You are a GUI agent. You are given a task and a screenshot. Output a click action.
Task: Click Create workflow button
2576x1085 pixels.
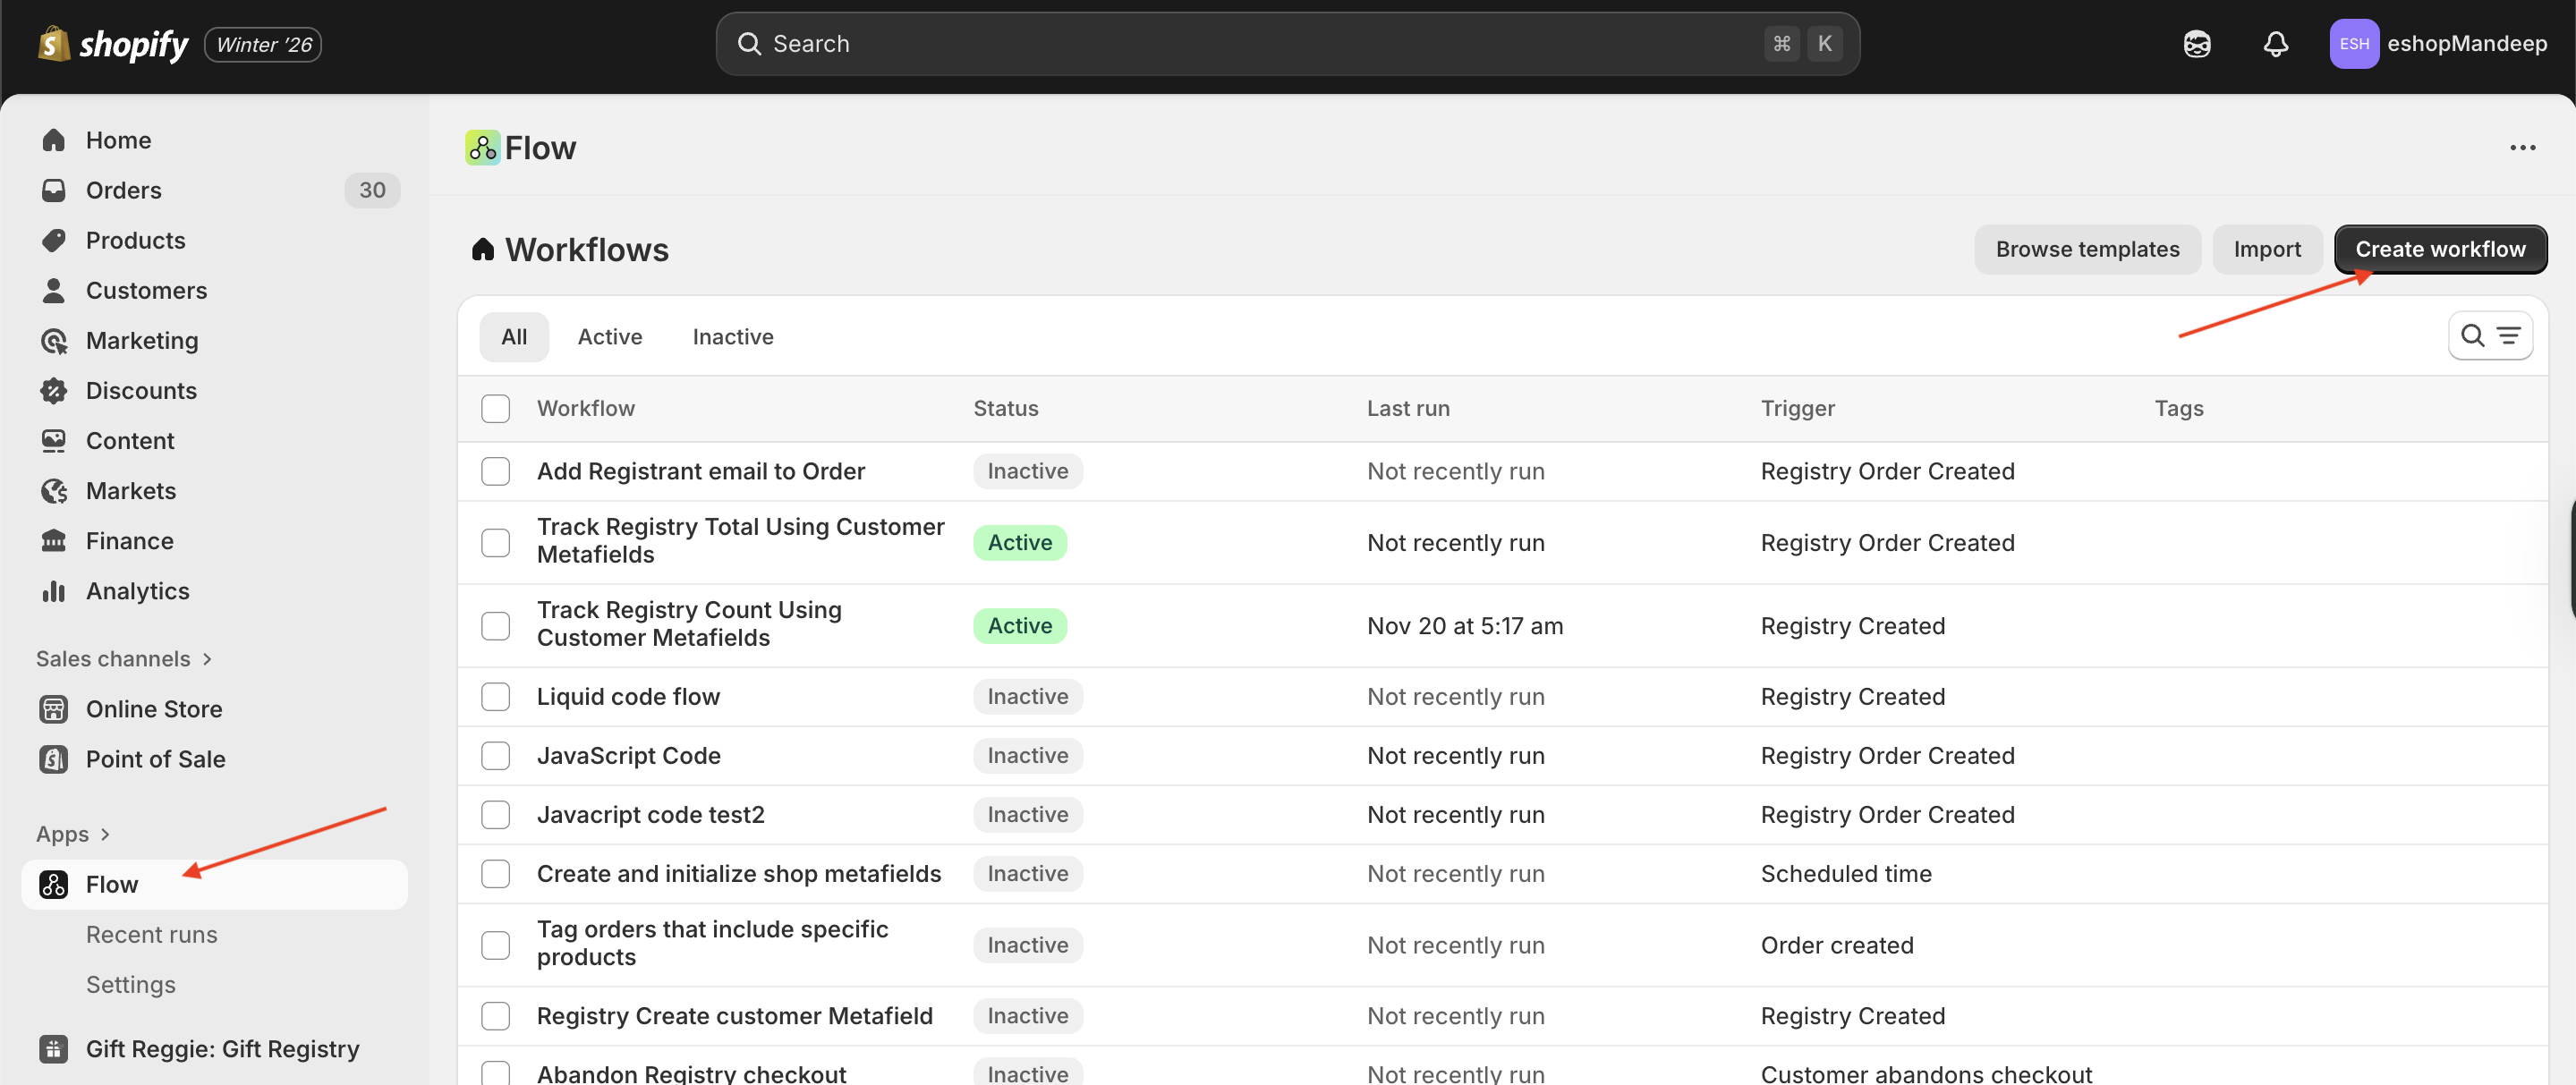(2440, 249)
